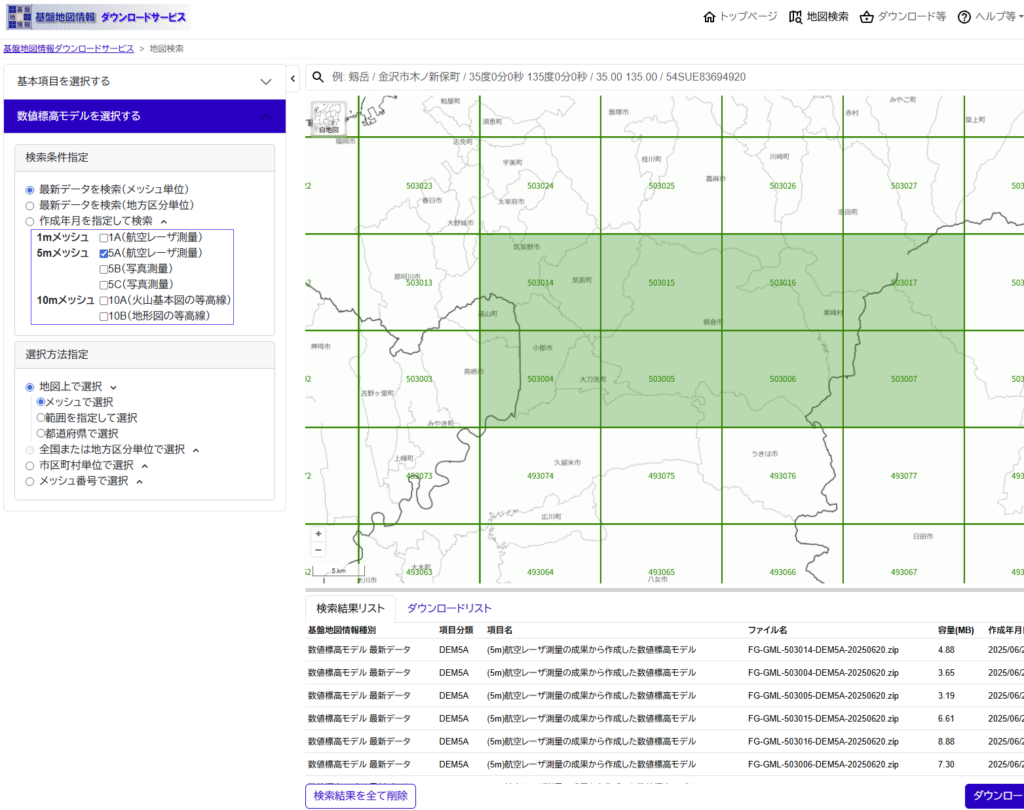Click the map zoom out minus button

pos(318,549)
